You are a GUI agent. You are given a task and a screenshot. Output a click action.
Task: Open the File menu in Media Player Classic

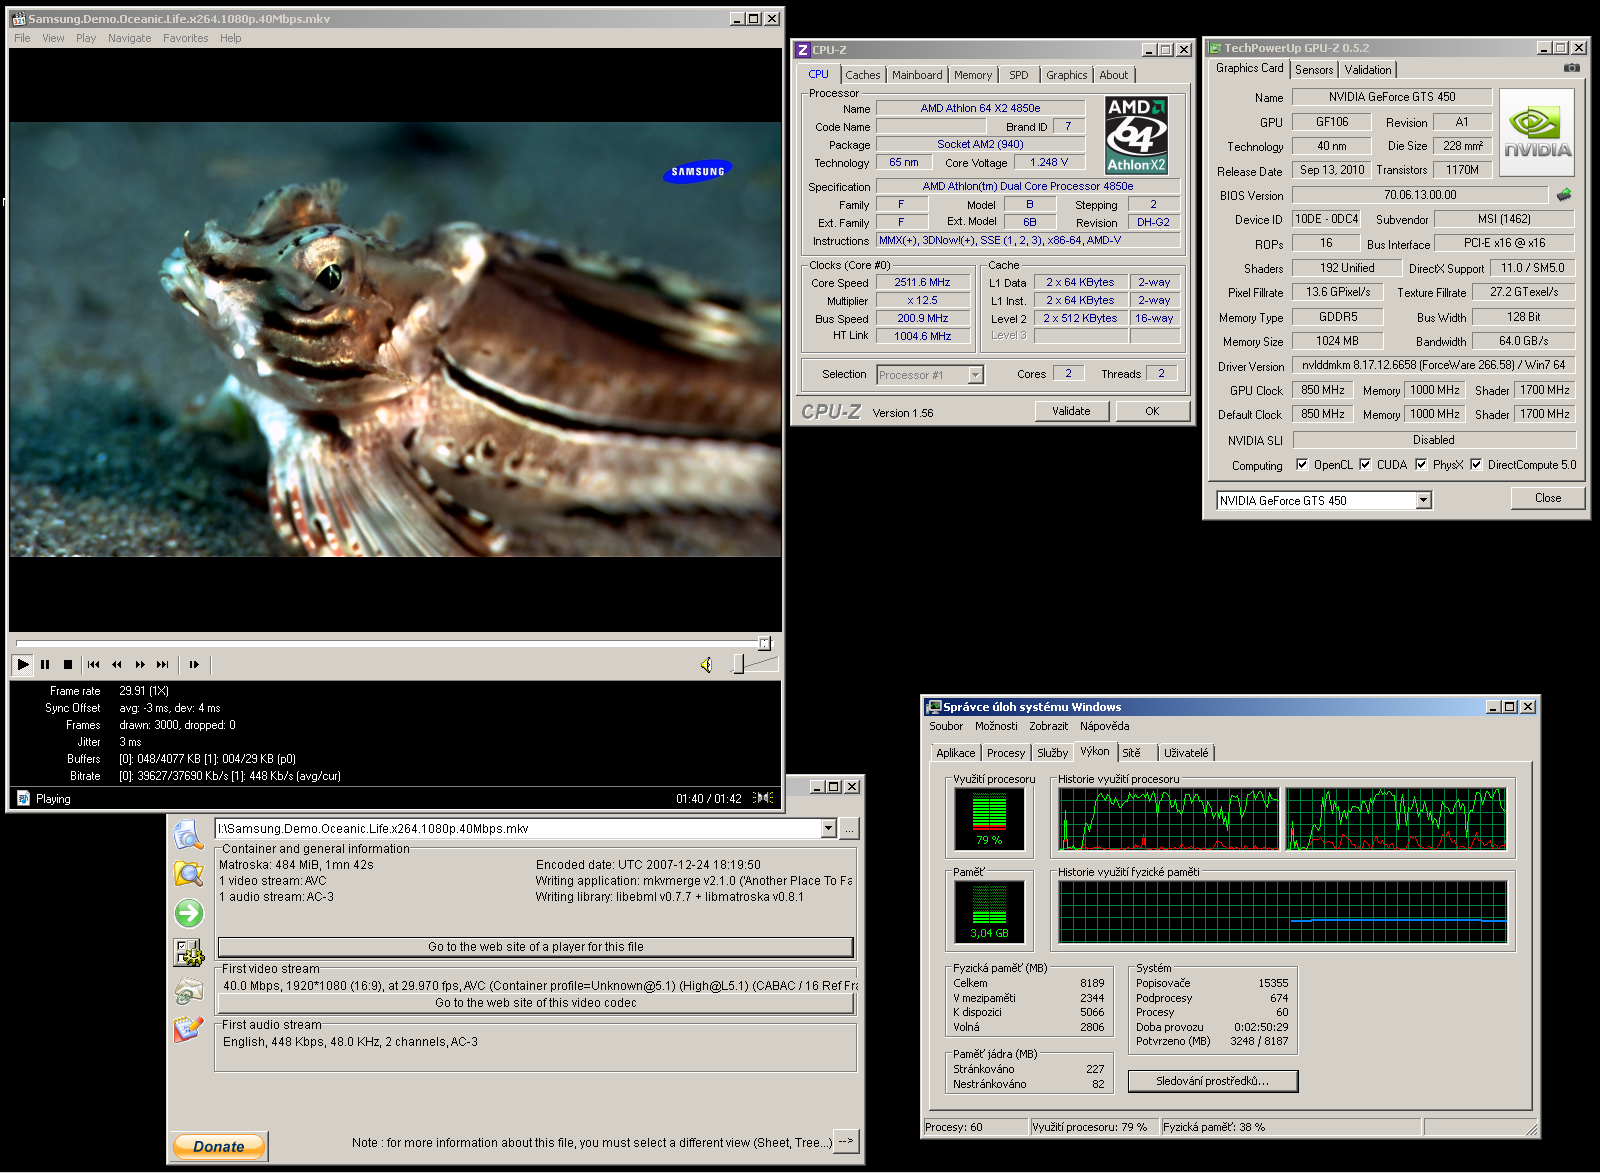point(22,38)
